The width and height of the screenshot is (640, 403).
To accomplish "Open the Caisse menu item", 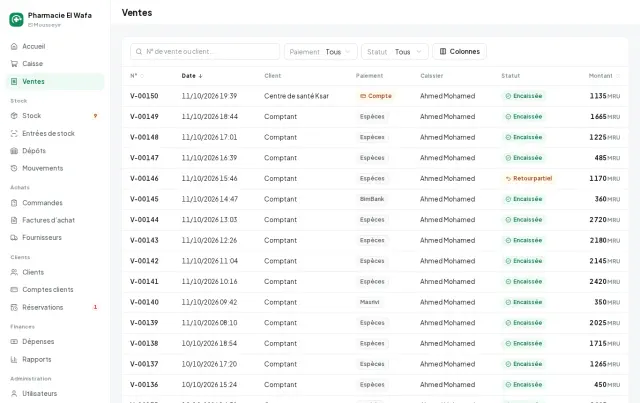I will pyautogui.click(x=55, y=64).
